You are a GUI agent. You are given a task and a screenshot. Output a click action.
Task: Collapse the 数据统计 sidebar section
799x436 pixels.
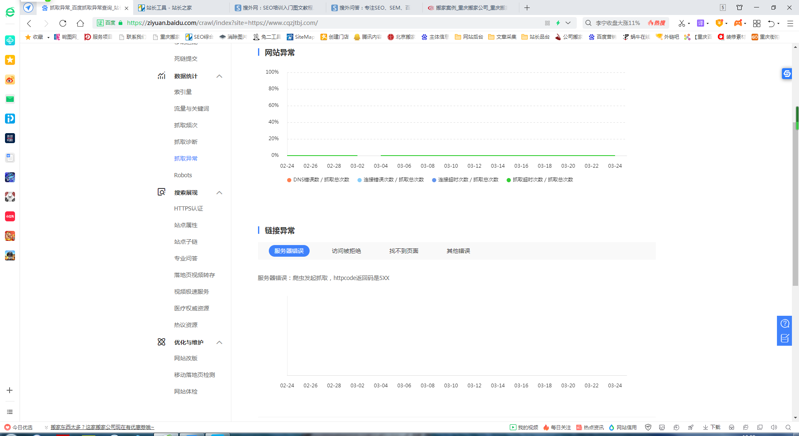pos(219,76)
